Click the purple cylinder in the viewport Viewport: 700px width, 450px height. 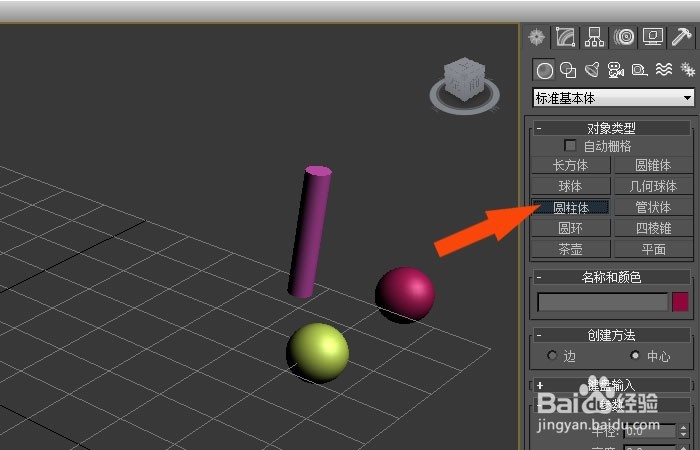[310, 232]
